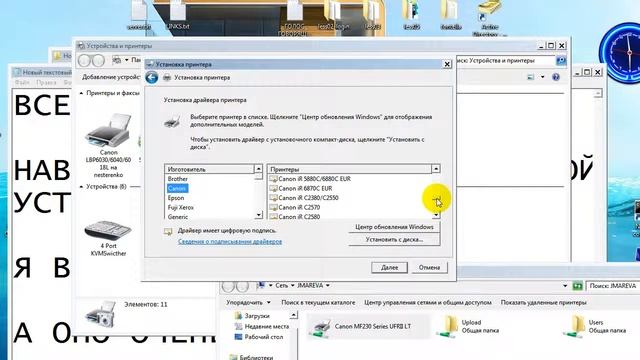Click the Принтеры column header

pos(349,169)
